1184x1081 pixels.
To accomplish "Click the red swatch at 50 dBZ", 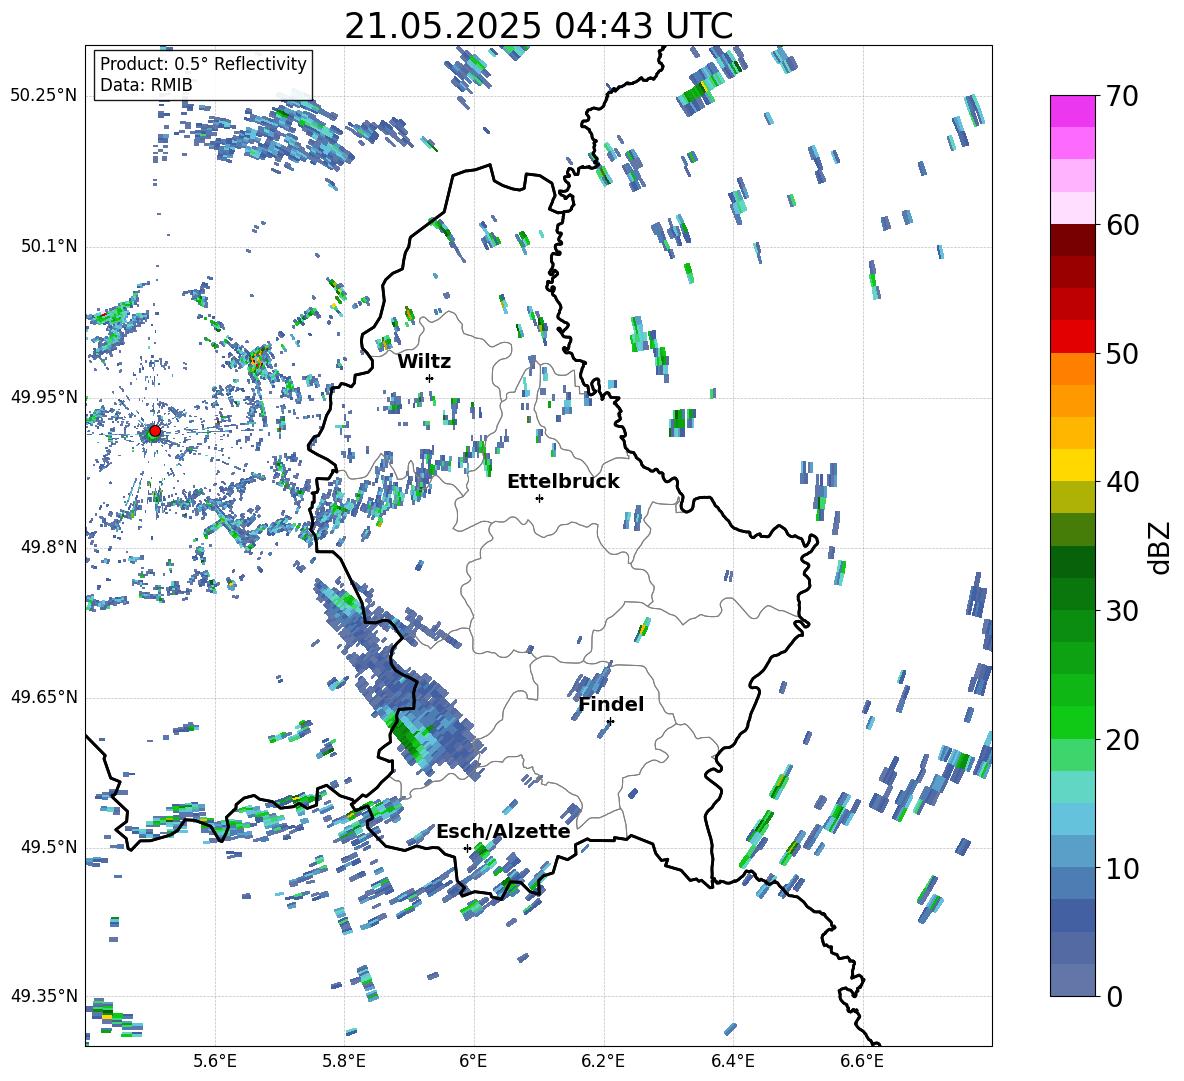I will click(1072, 337).
